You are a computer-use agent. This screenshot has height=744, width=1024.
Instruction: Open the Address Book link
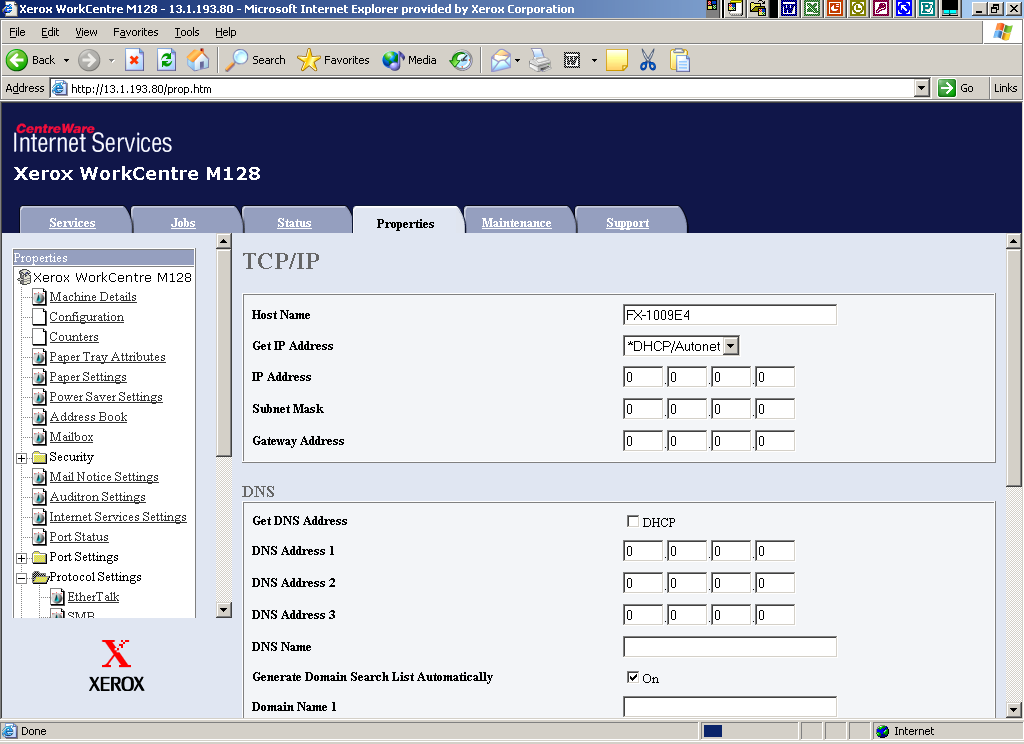pyautogui.click(x=88, y=417)
